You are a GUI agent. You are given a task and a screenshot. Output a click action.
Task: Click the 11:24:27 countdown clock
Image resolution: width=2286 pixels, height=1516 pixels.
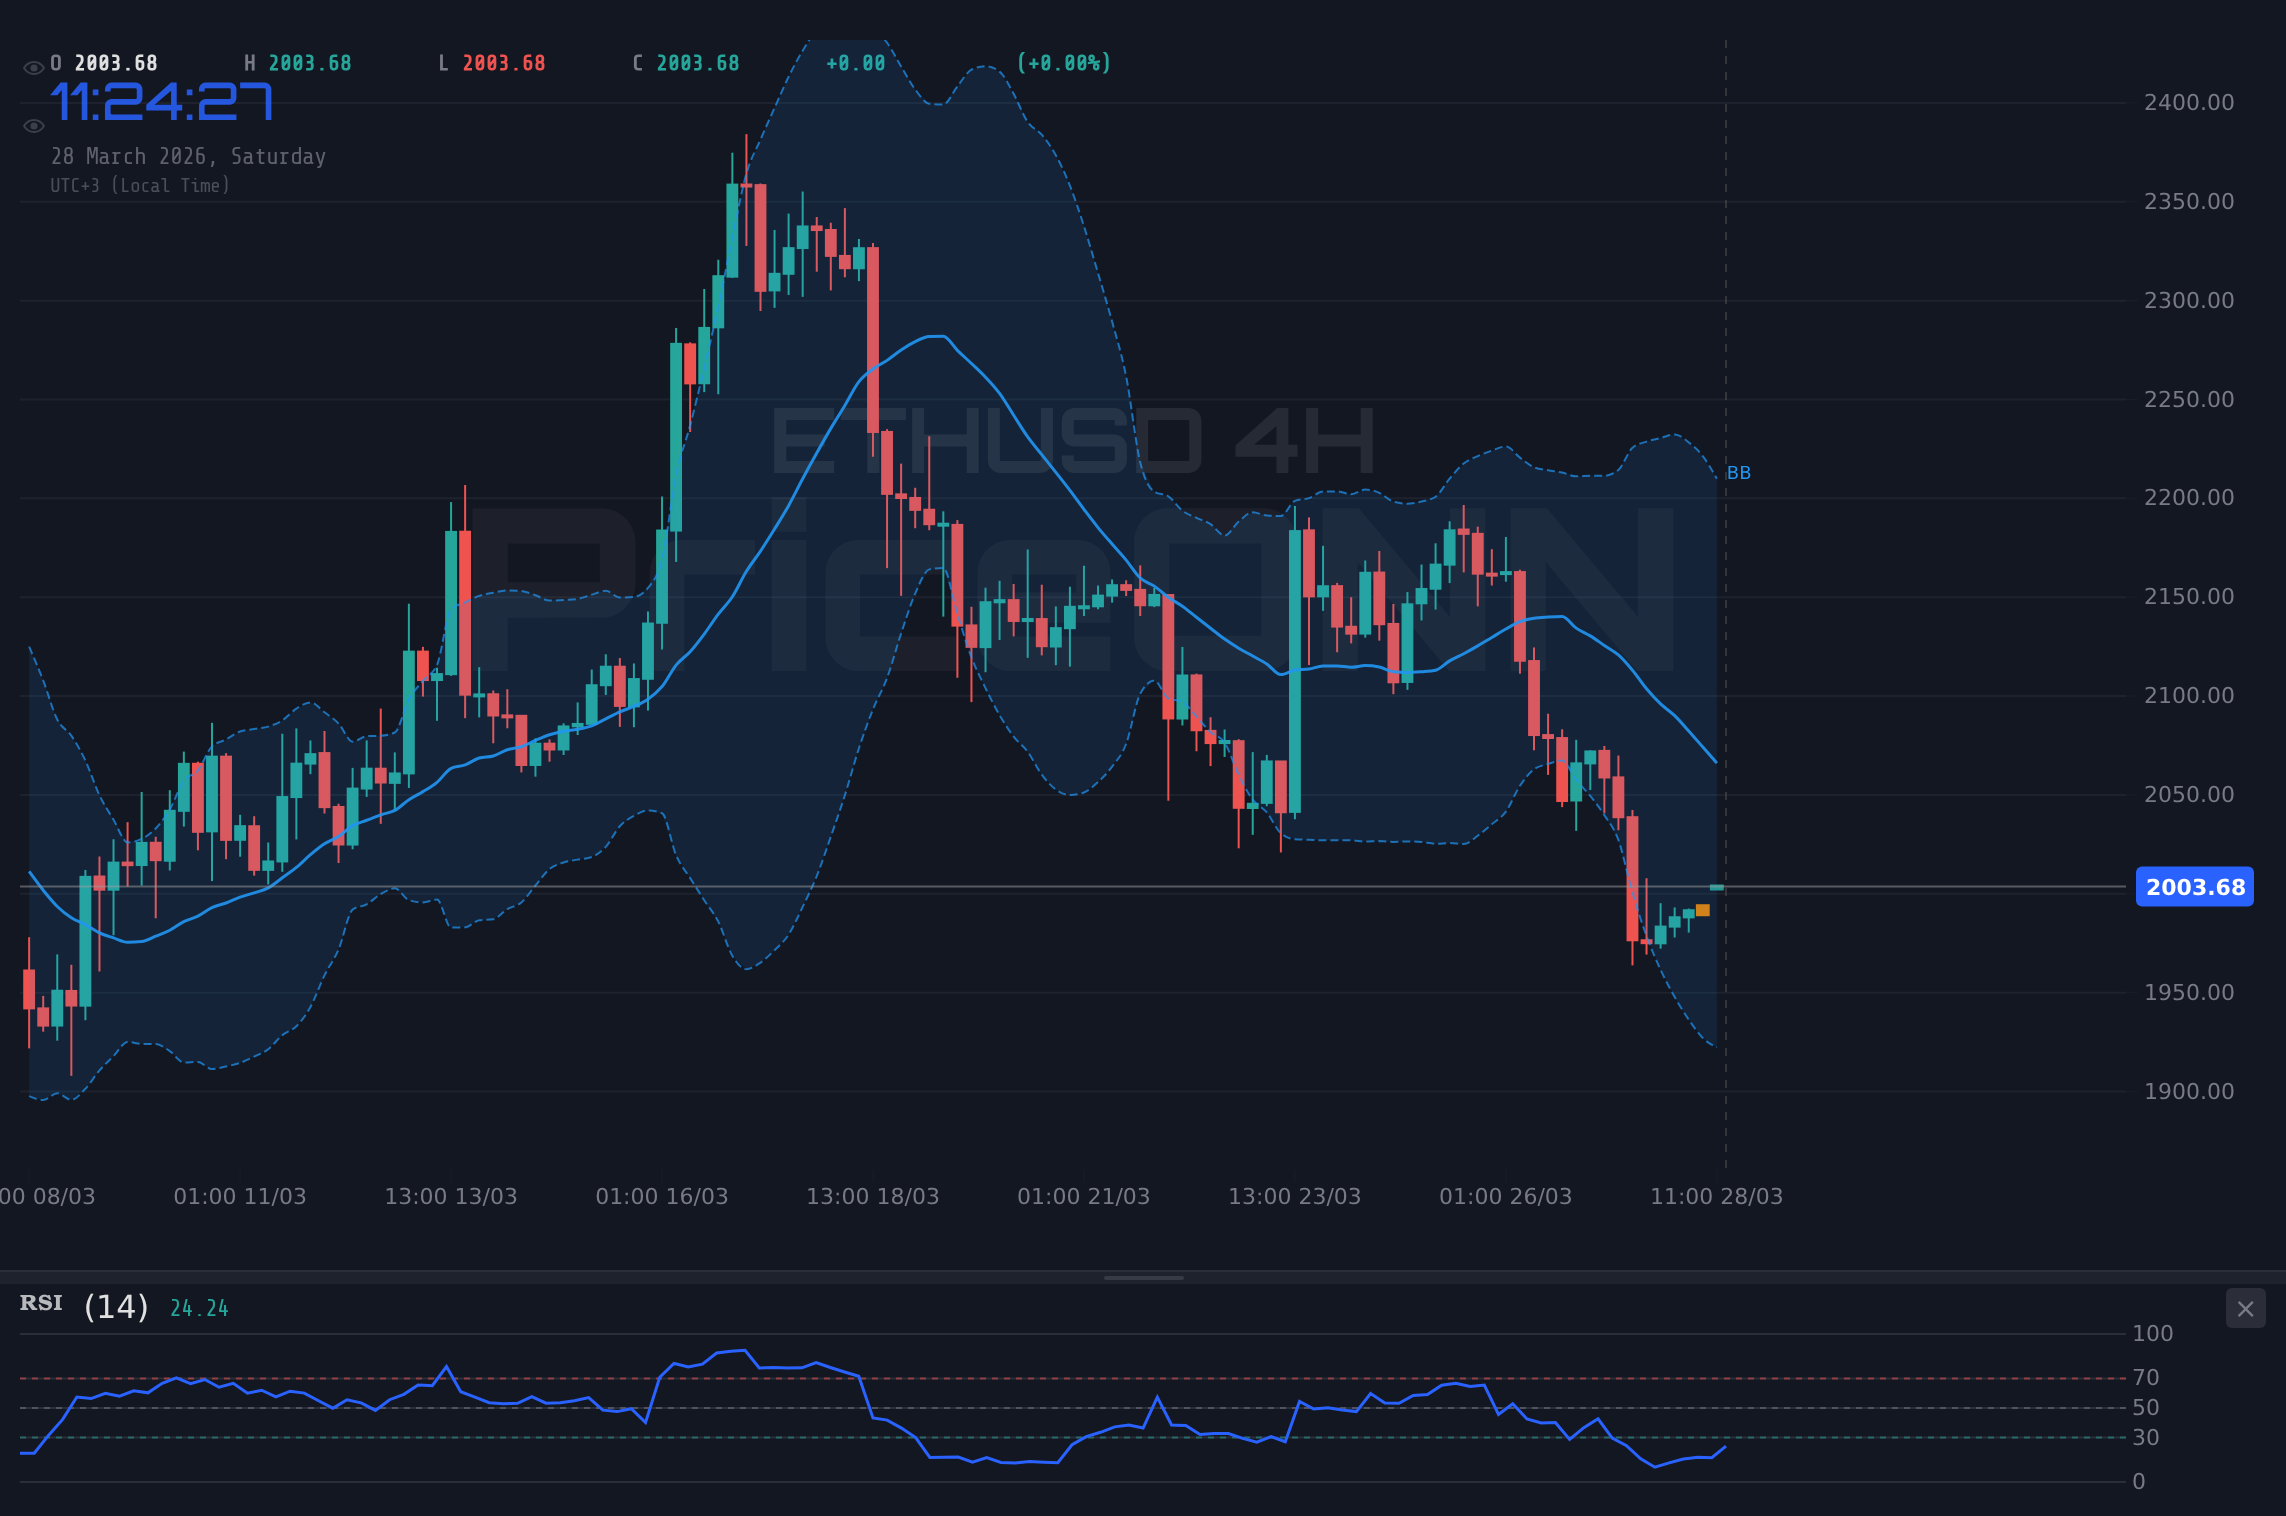pos(163,100)
